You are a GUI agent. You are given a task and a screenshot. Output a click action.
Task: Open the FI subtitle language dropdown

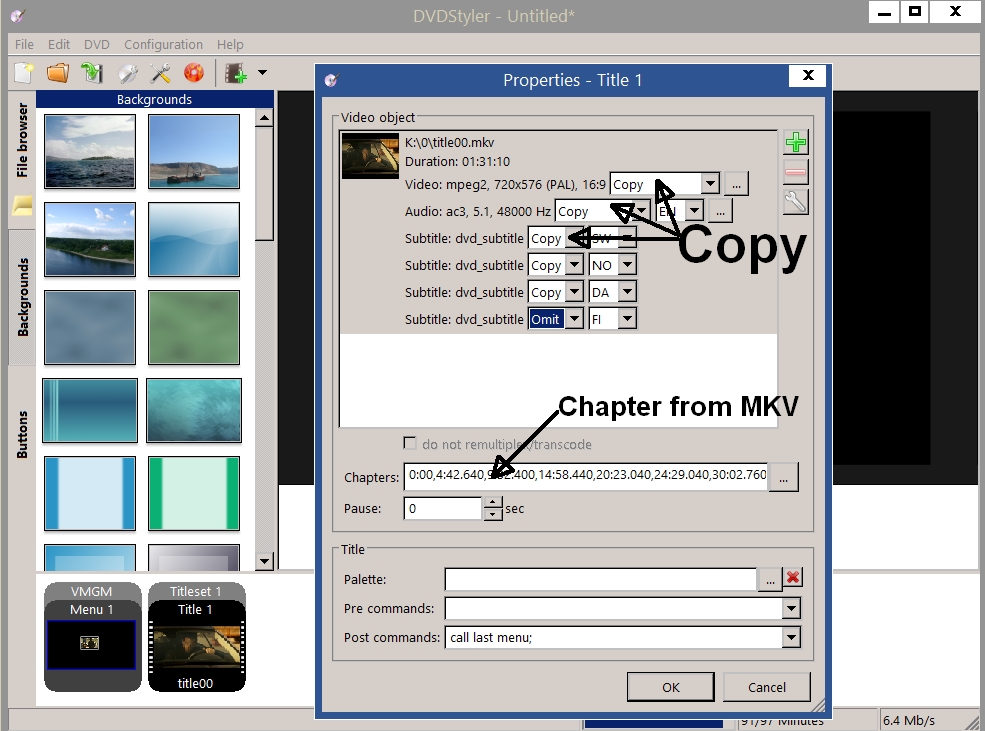point(627,319)
